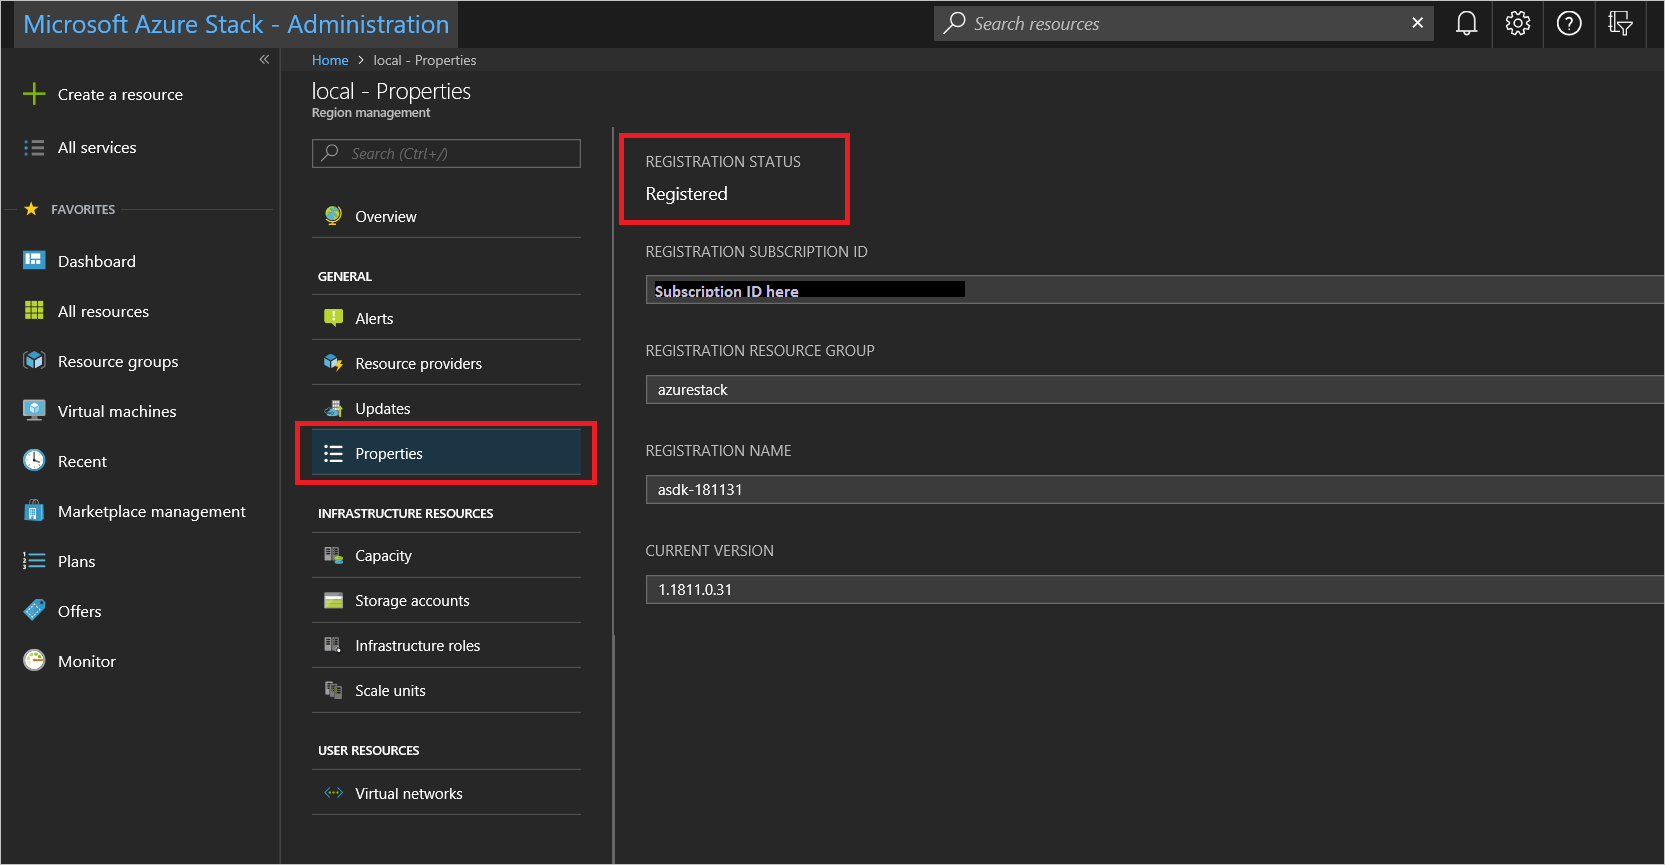Click the Virtual machines monitor icon

coord(34,411)
